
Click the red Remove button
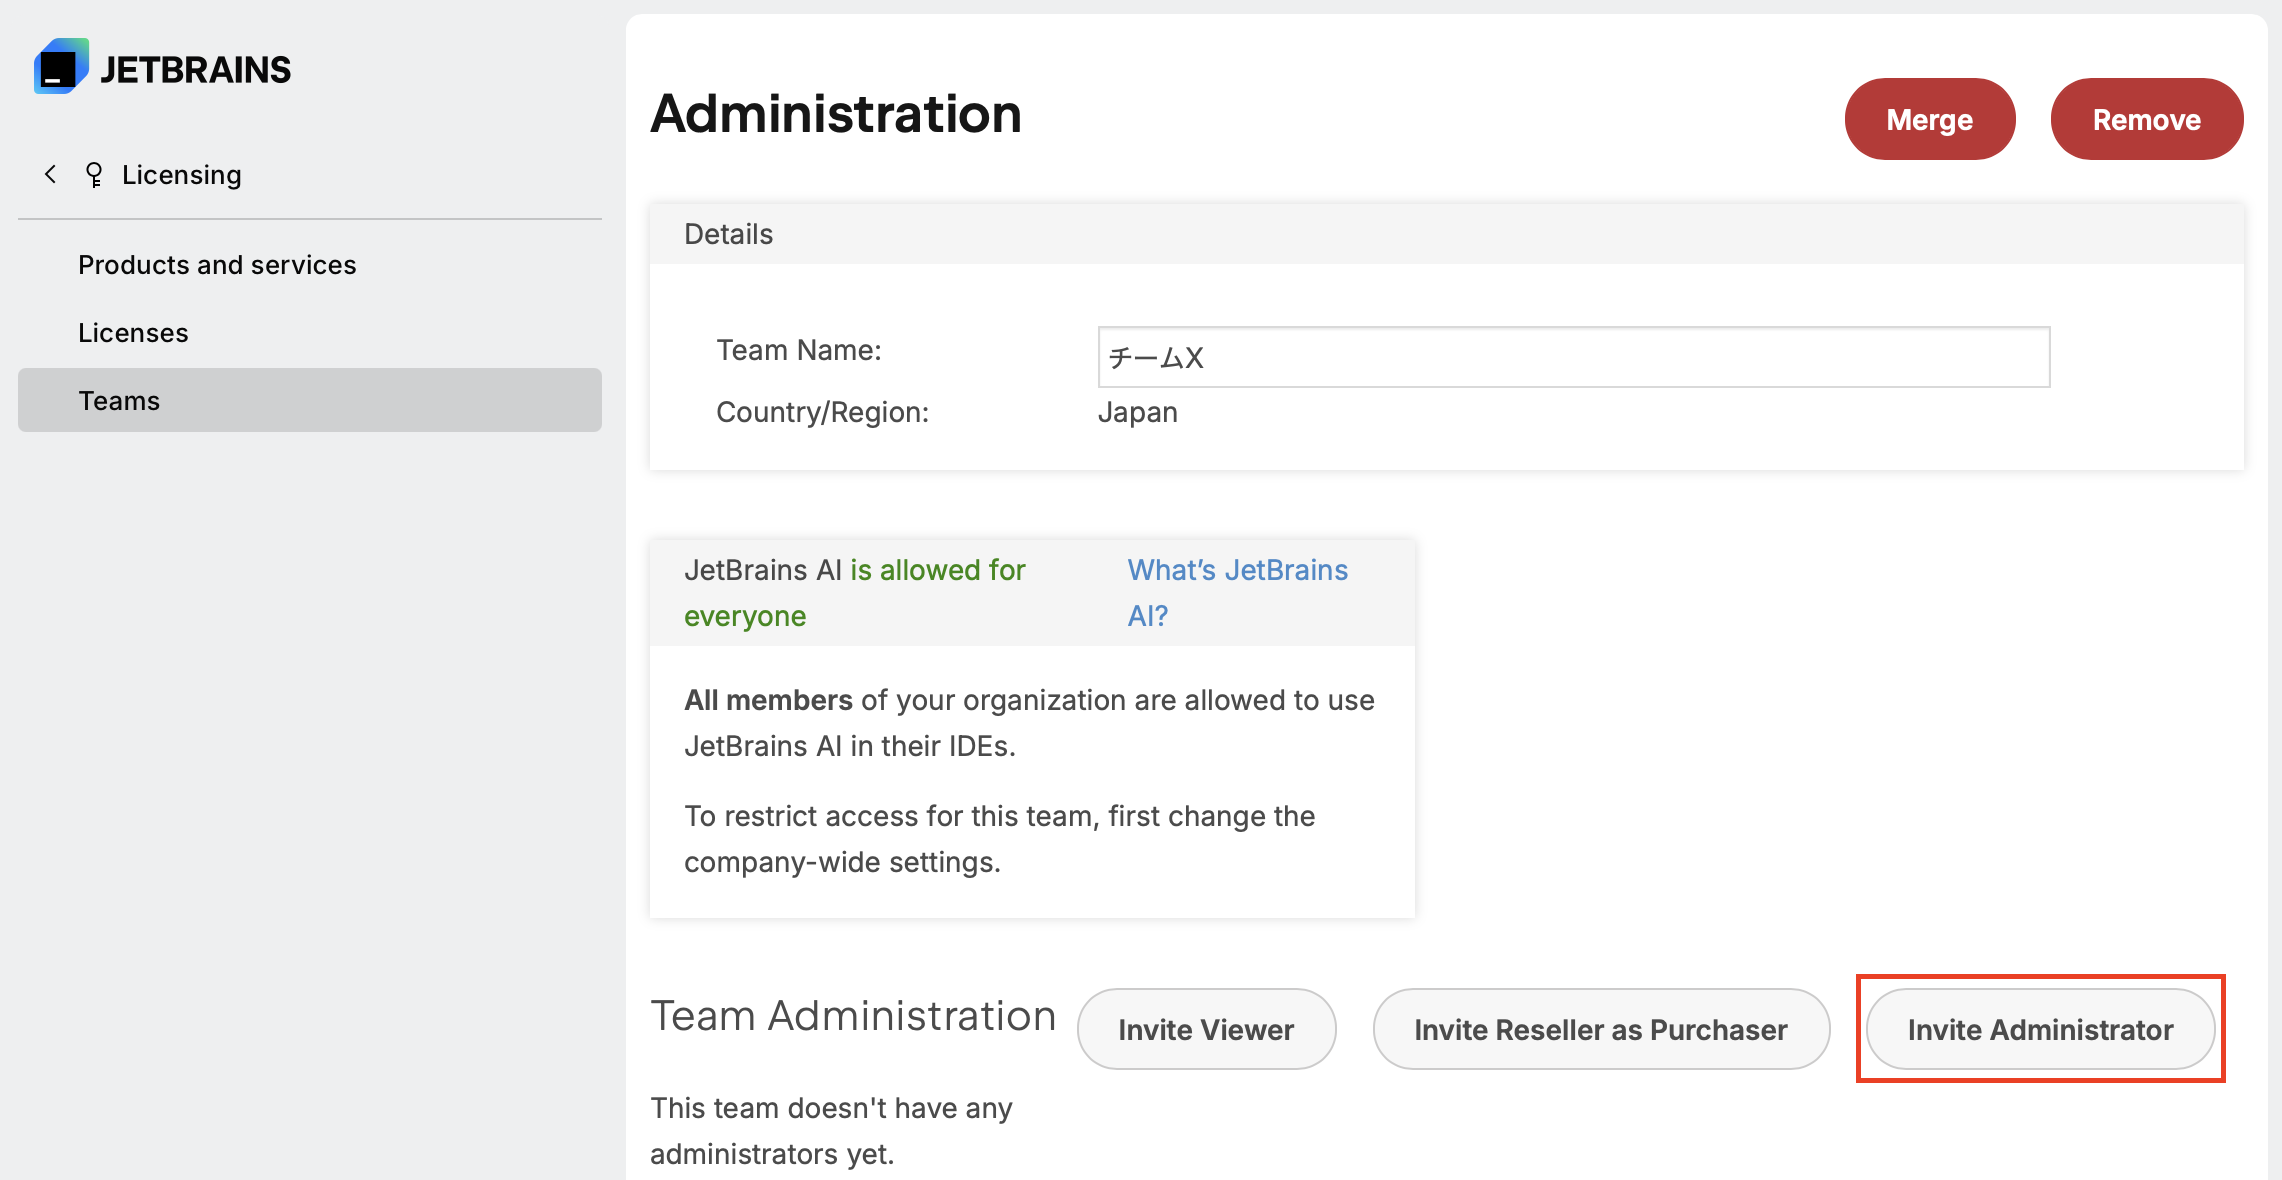tap(2147, 119)
